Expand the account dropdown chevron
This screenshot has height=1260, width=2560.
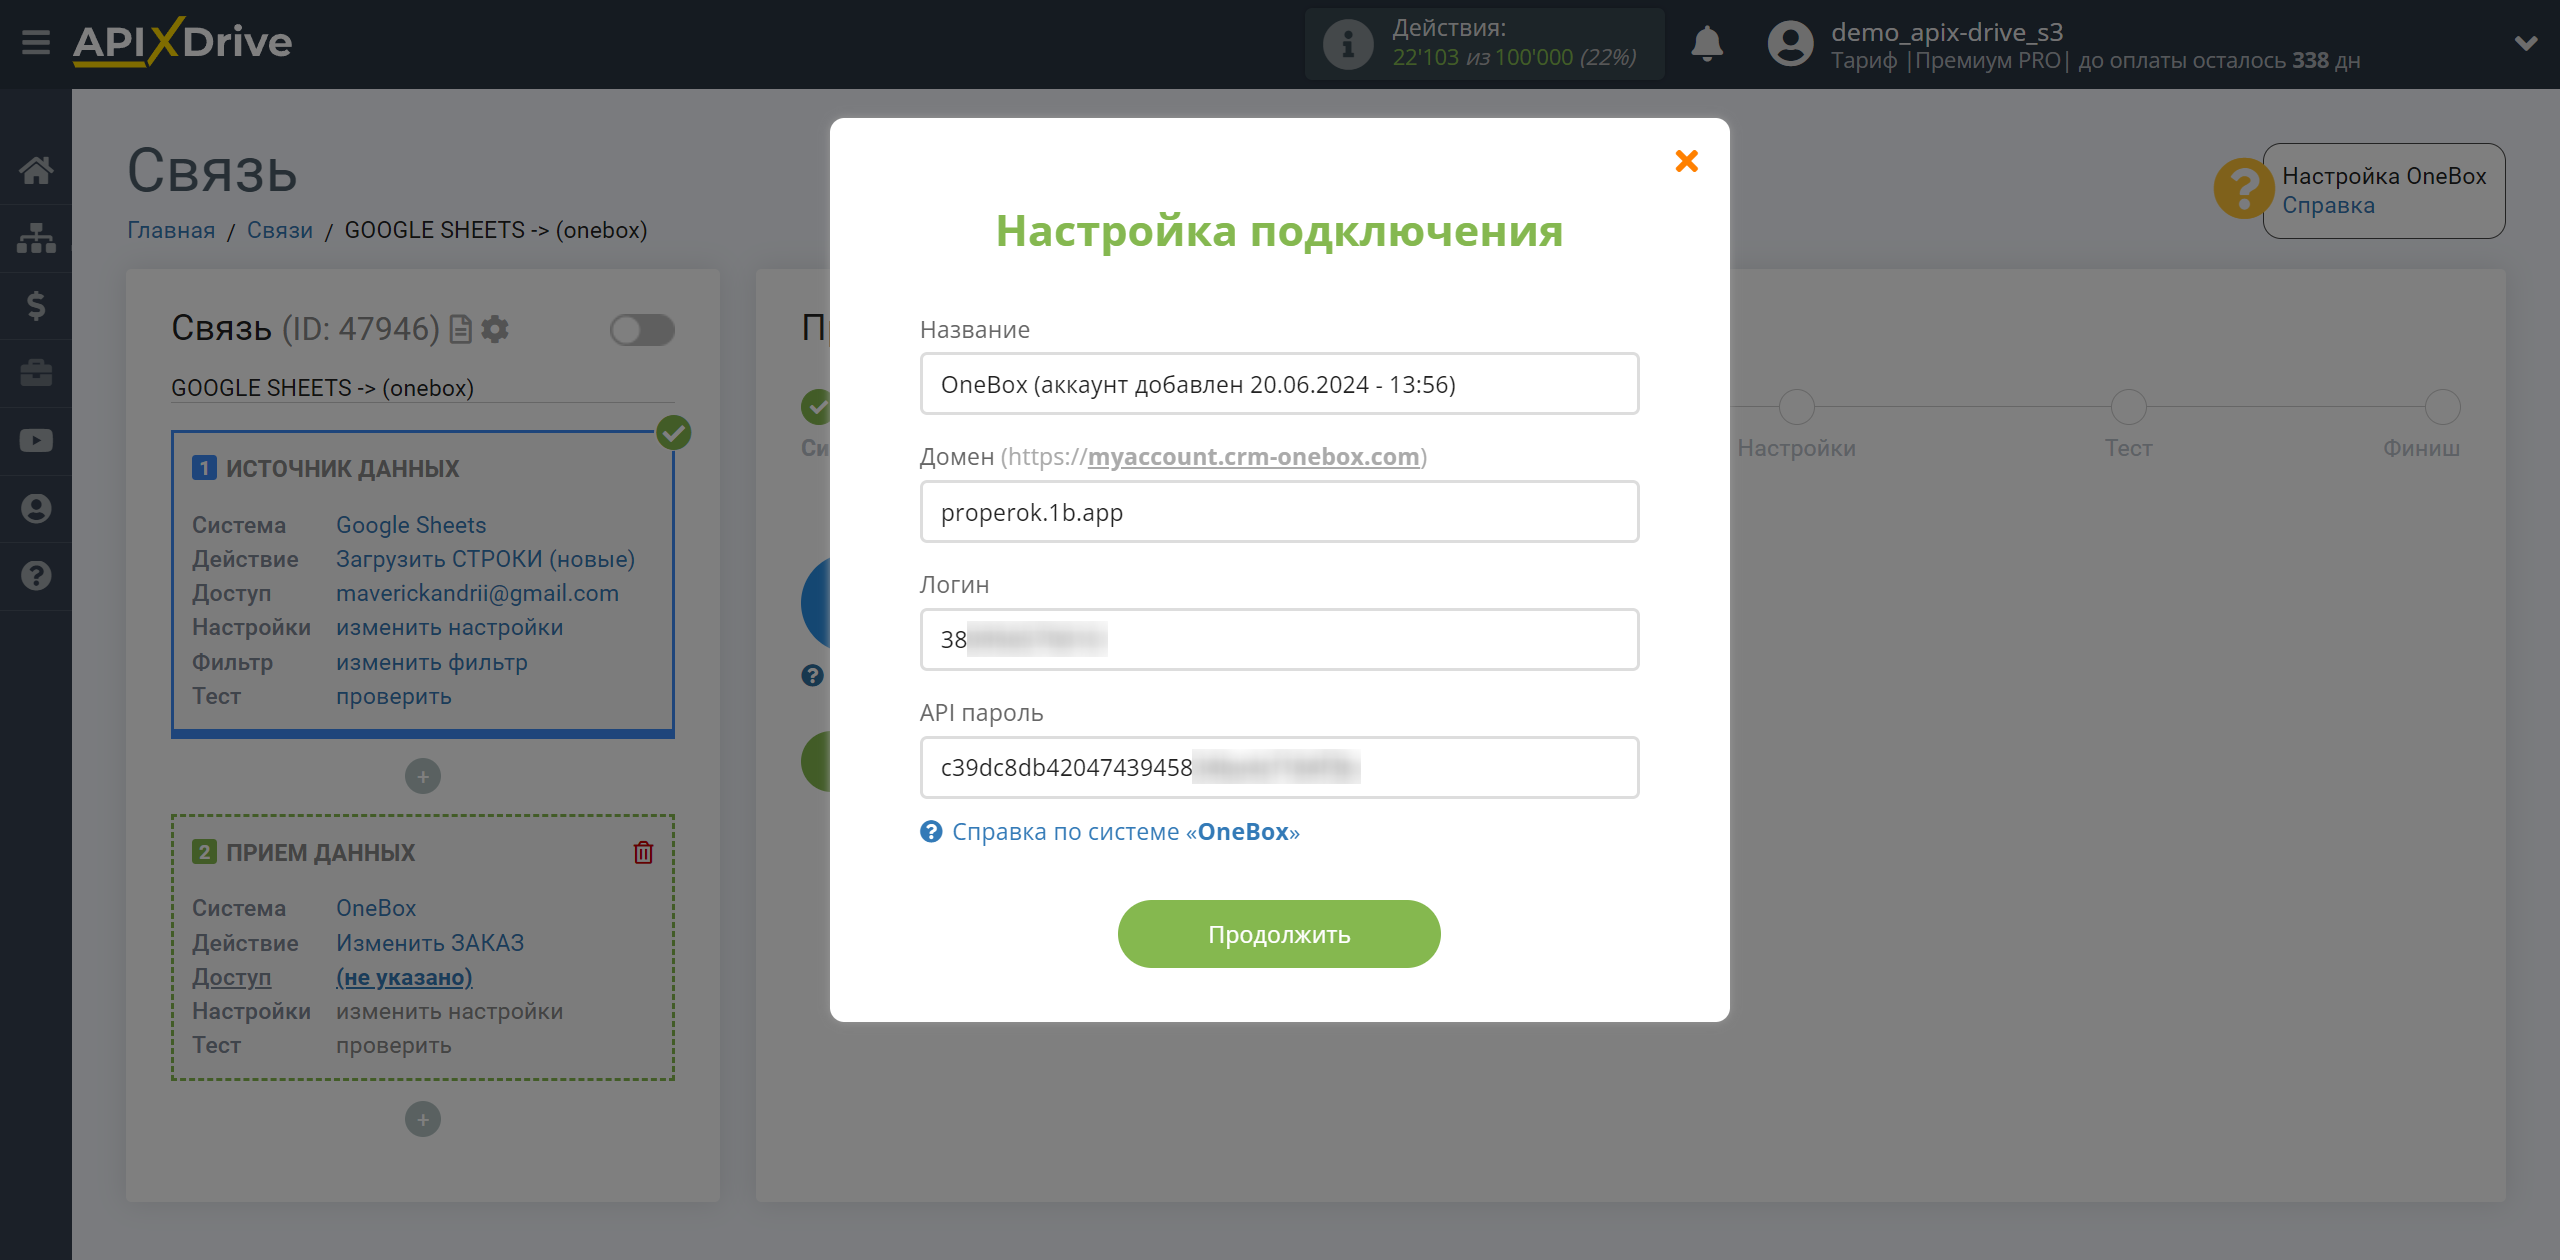2526,43
